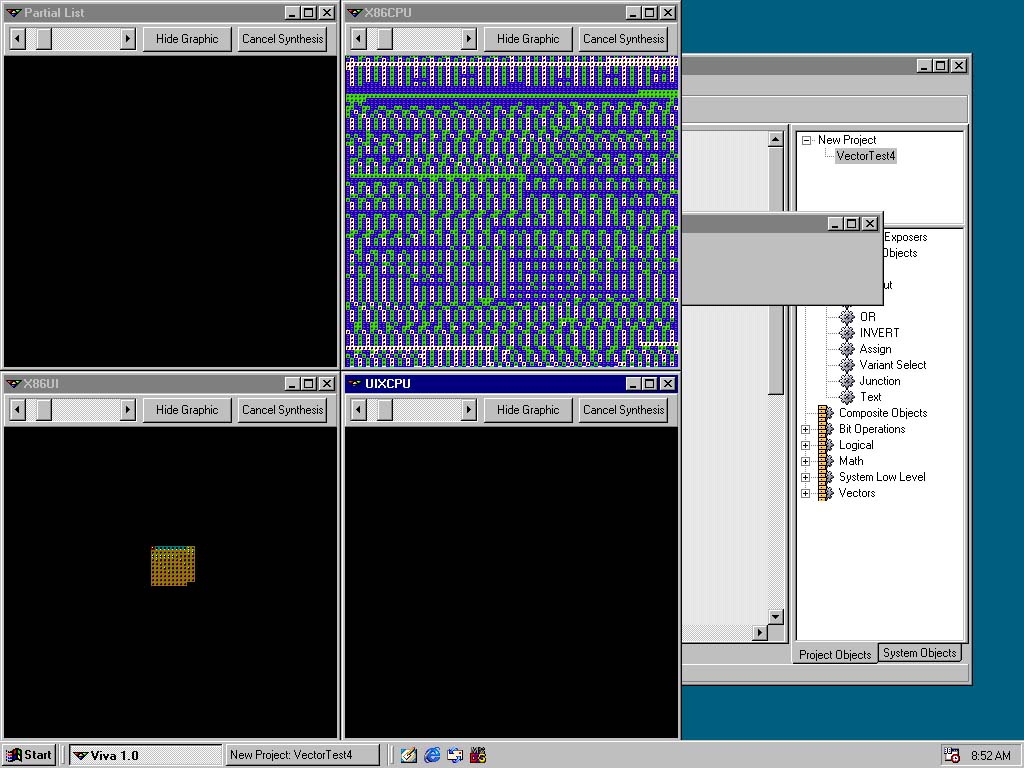Screen dimensions: 1024x768
Task: Select the OR primitive object icon
Action: click(x=847, y=317)
